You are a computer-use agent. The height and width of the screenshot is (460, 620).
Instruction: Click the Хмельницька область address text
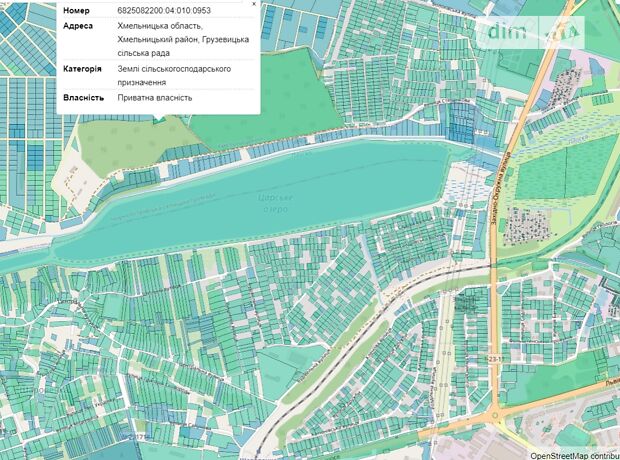click(159, 24)
